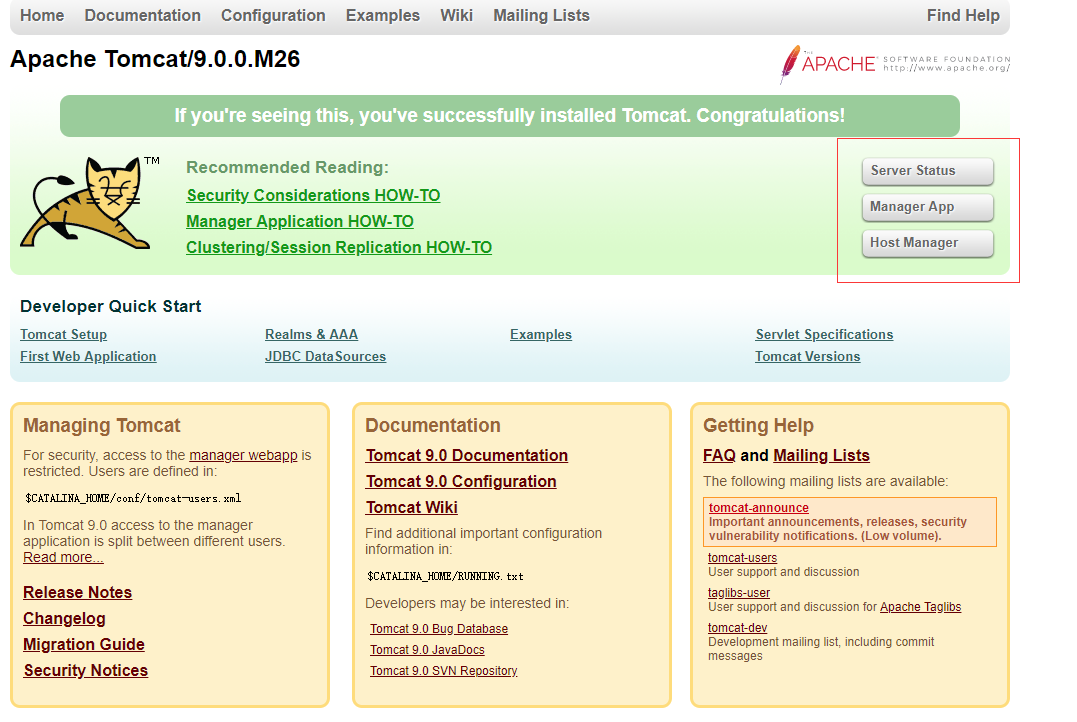The image size is (1077, 722).
Task: Open Mailing Lists in the top navigation
Action: point(541,15)
